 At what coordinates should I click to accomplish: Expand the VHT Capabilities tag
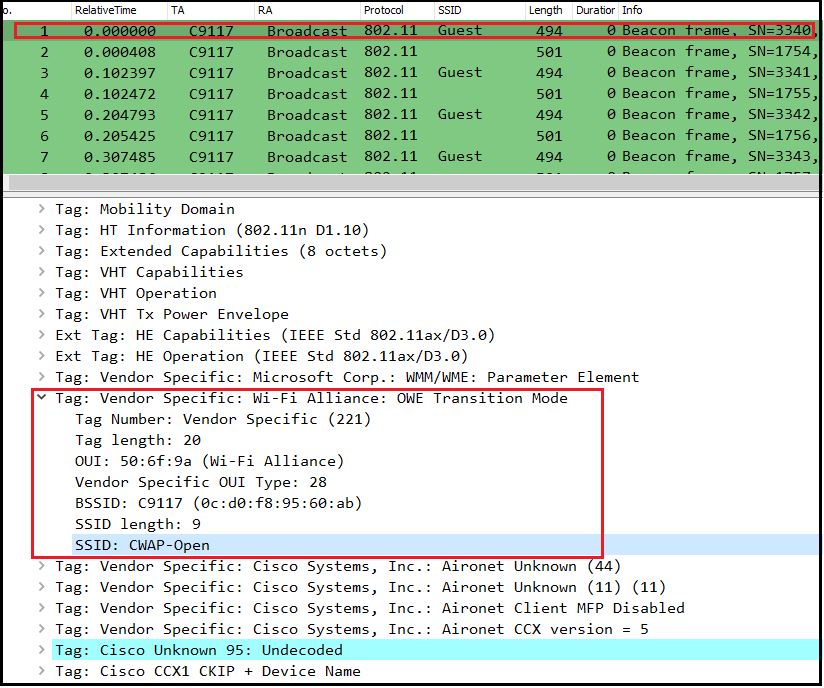click(x=40, y=272)
